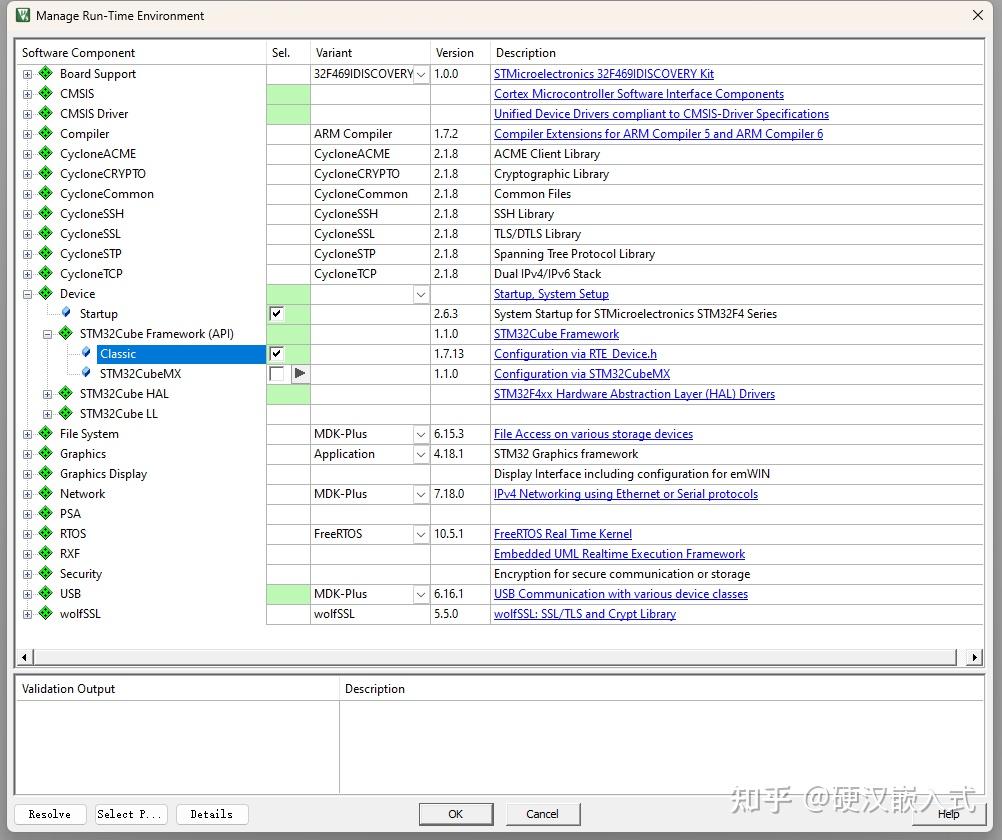This screenshot has width=1002, height=840.
Task: Click the Sel. column header
Action: 288,52
